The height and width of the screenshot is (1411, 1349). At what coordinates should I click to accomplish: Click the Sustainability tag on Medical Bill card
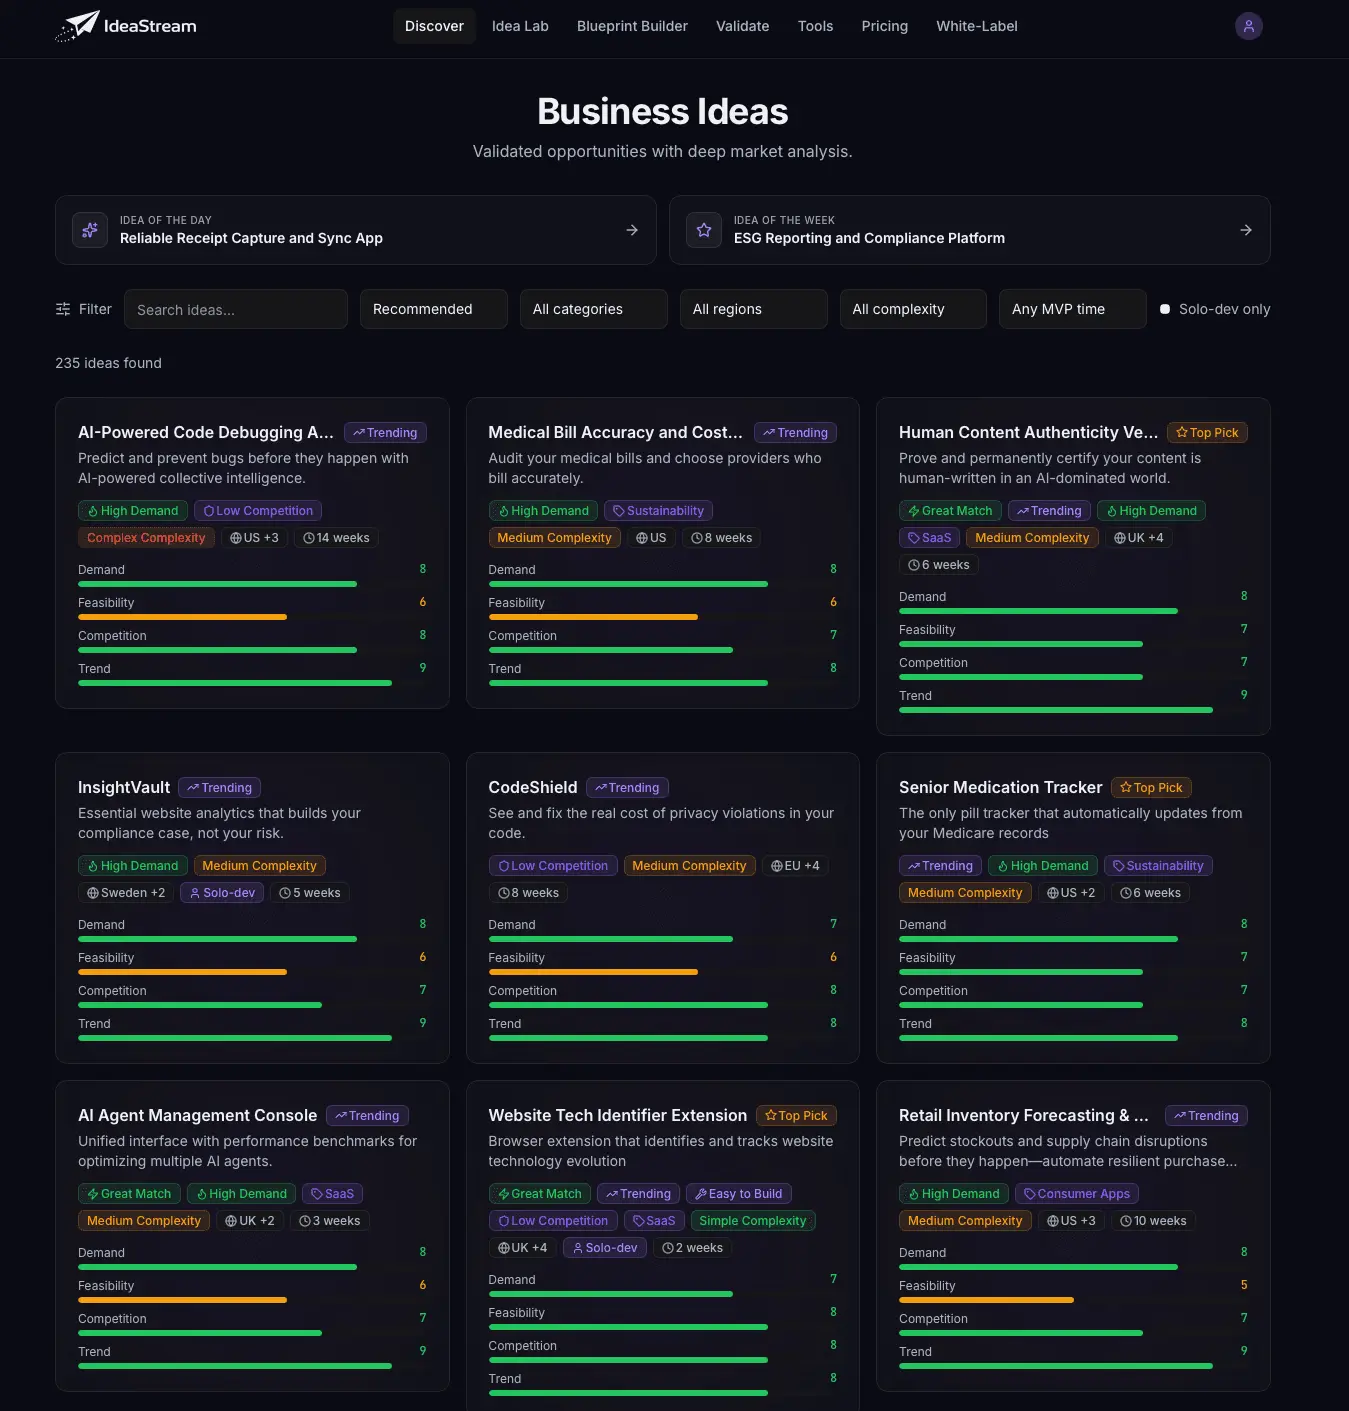[658, 511]
